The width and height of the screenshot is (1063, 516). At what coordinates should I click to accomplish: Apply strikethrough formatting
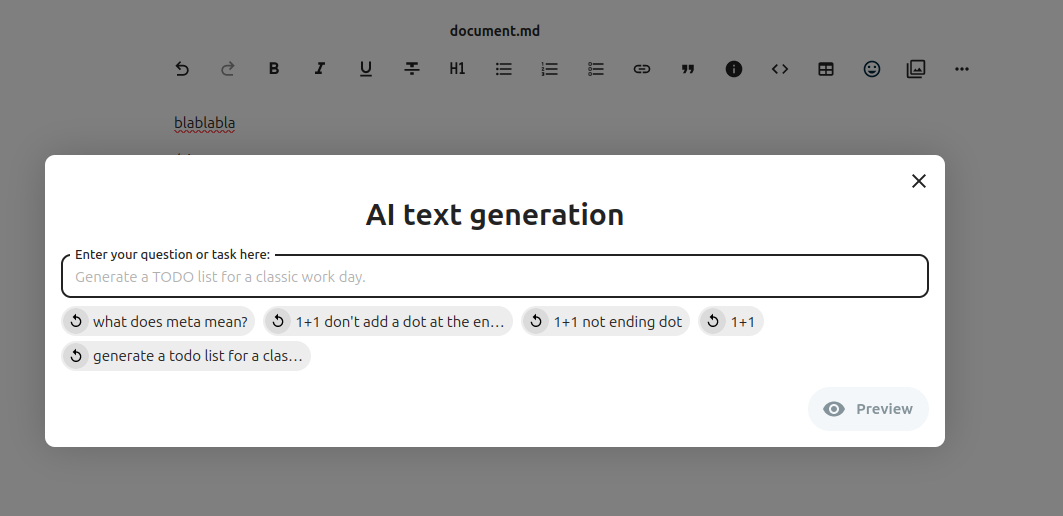(412, 69)
